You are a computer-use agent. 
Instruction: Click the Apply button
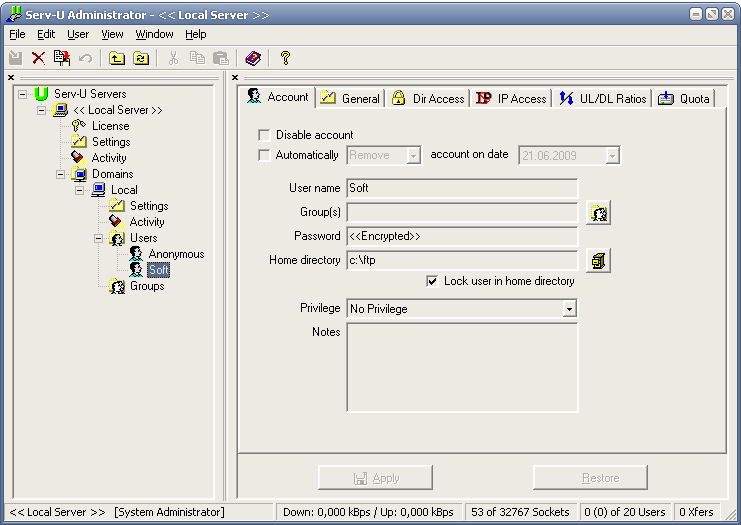375,478
